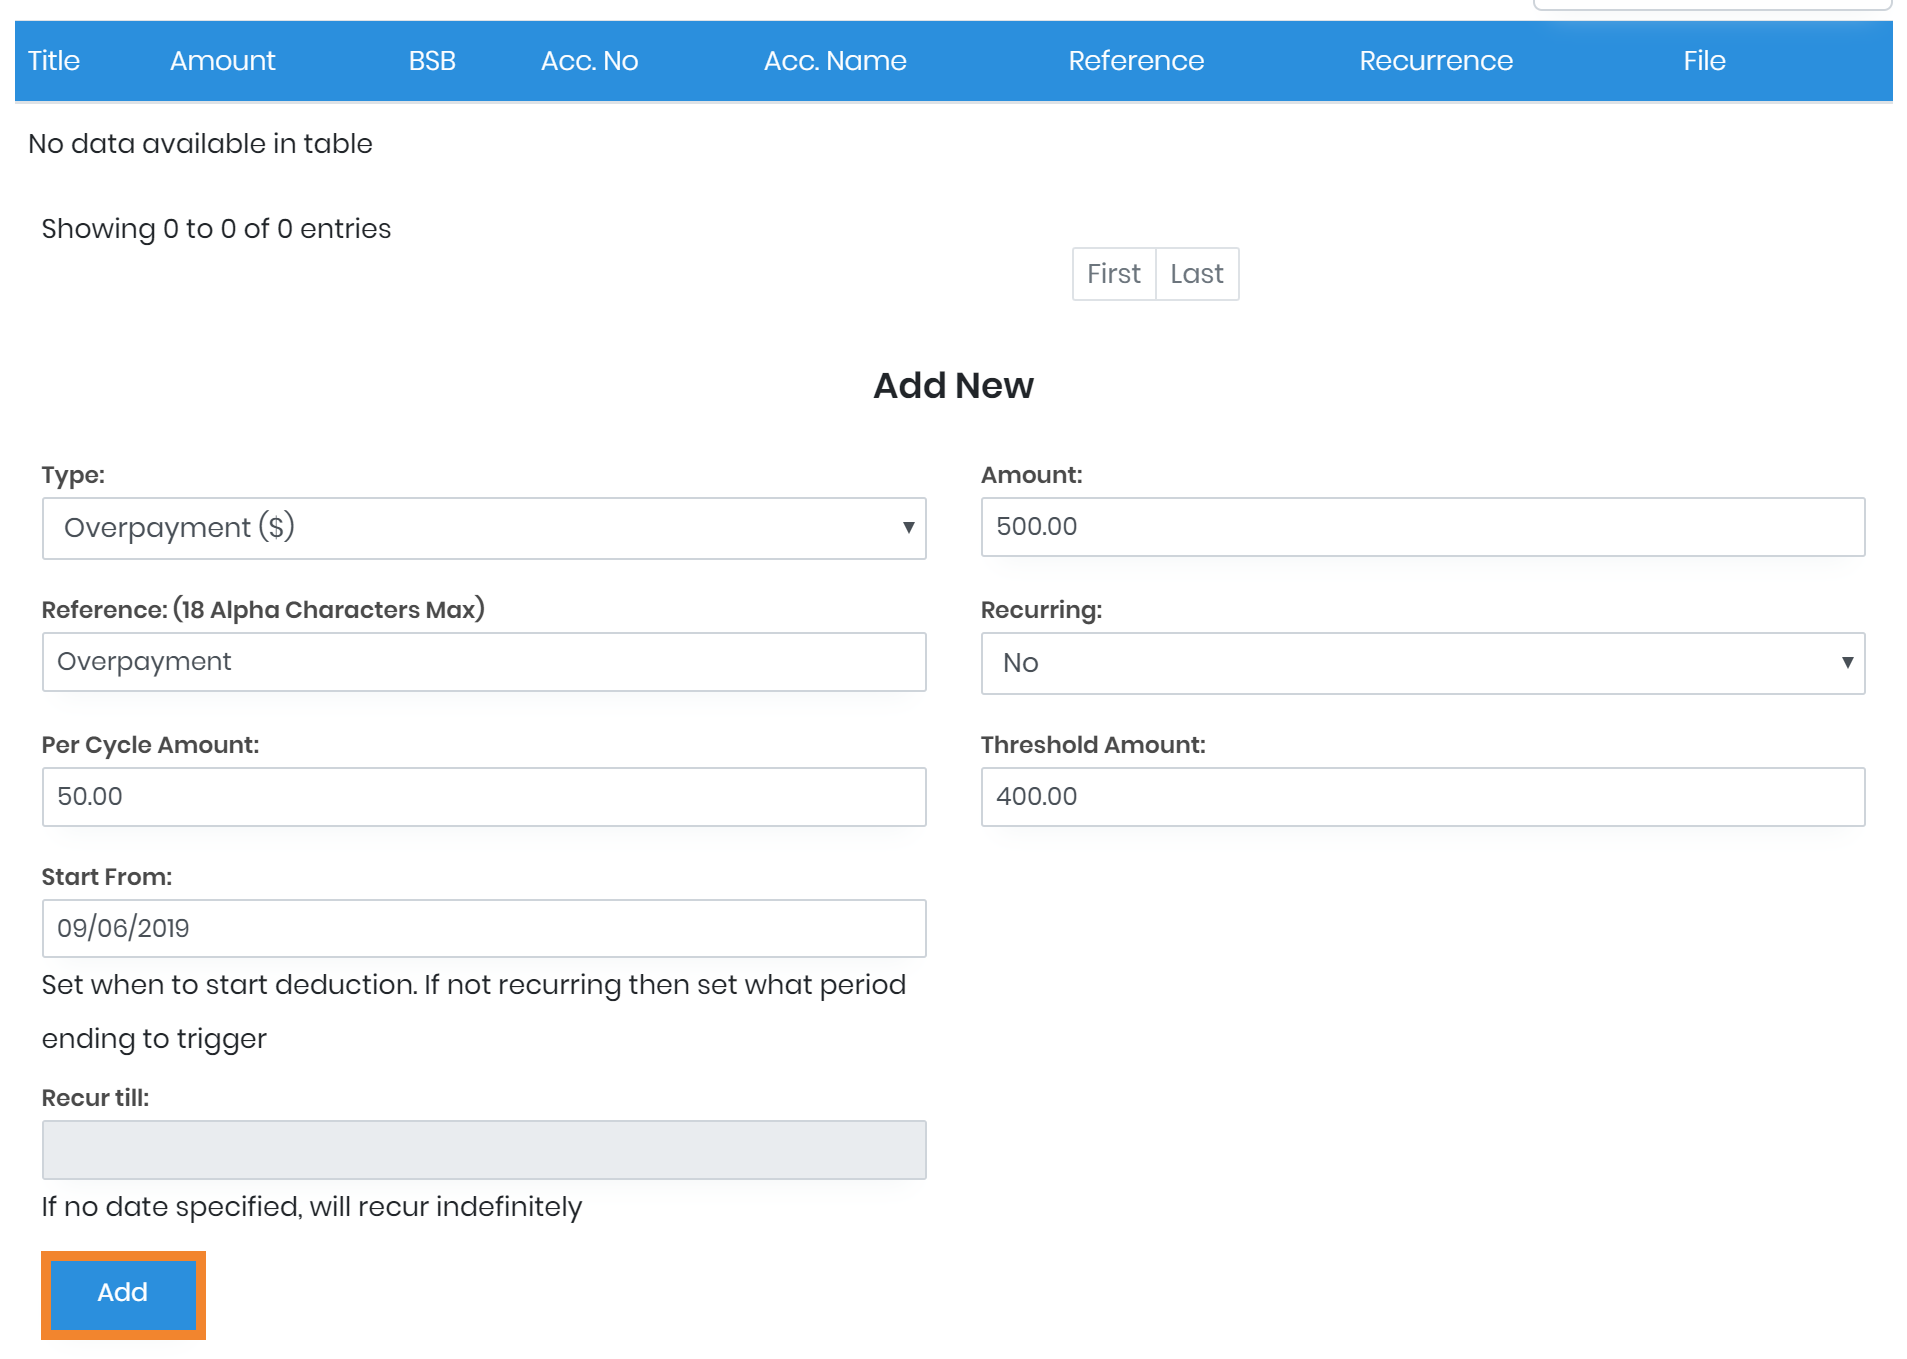Sort table by Reference column header

point(1136,61)
